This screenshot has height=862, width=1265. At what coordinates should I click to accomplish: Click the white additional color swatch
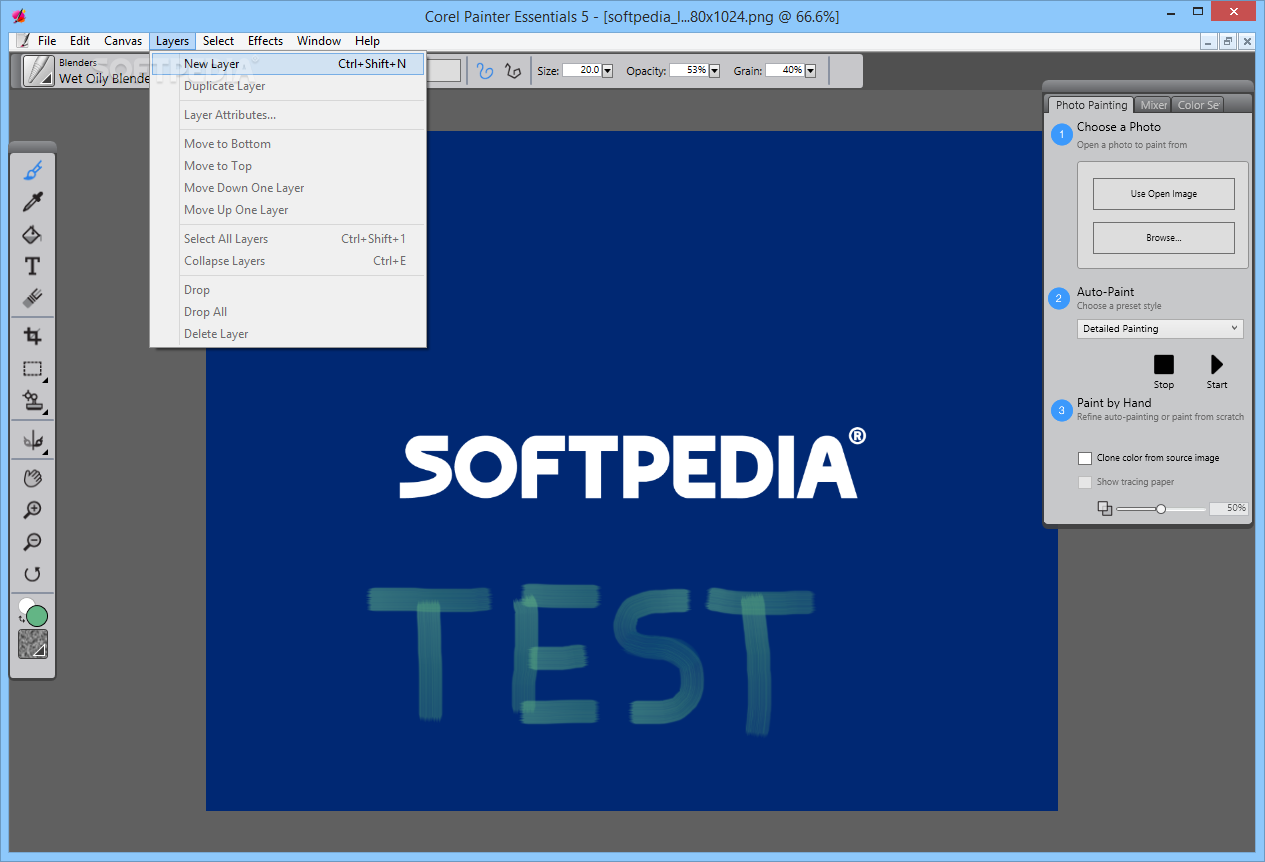point(25,605)
